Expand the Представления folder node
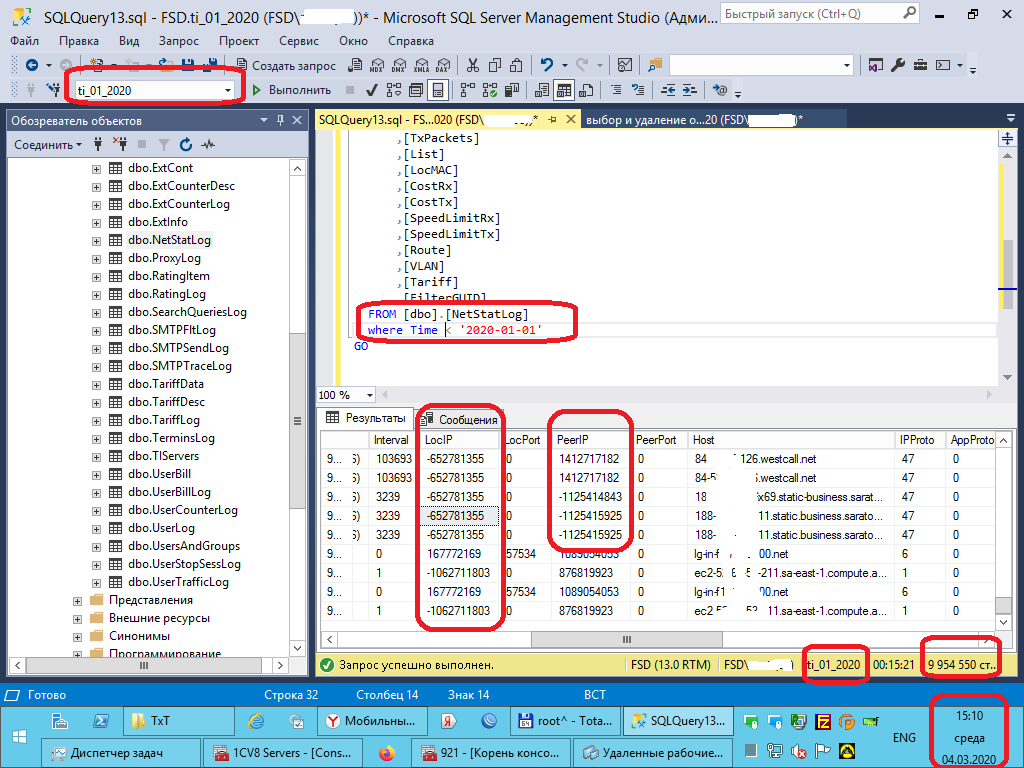The height and width of the screenshot is (768, 1024). pyautogui.click(x=77, y=601)
